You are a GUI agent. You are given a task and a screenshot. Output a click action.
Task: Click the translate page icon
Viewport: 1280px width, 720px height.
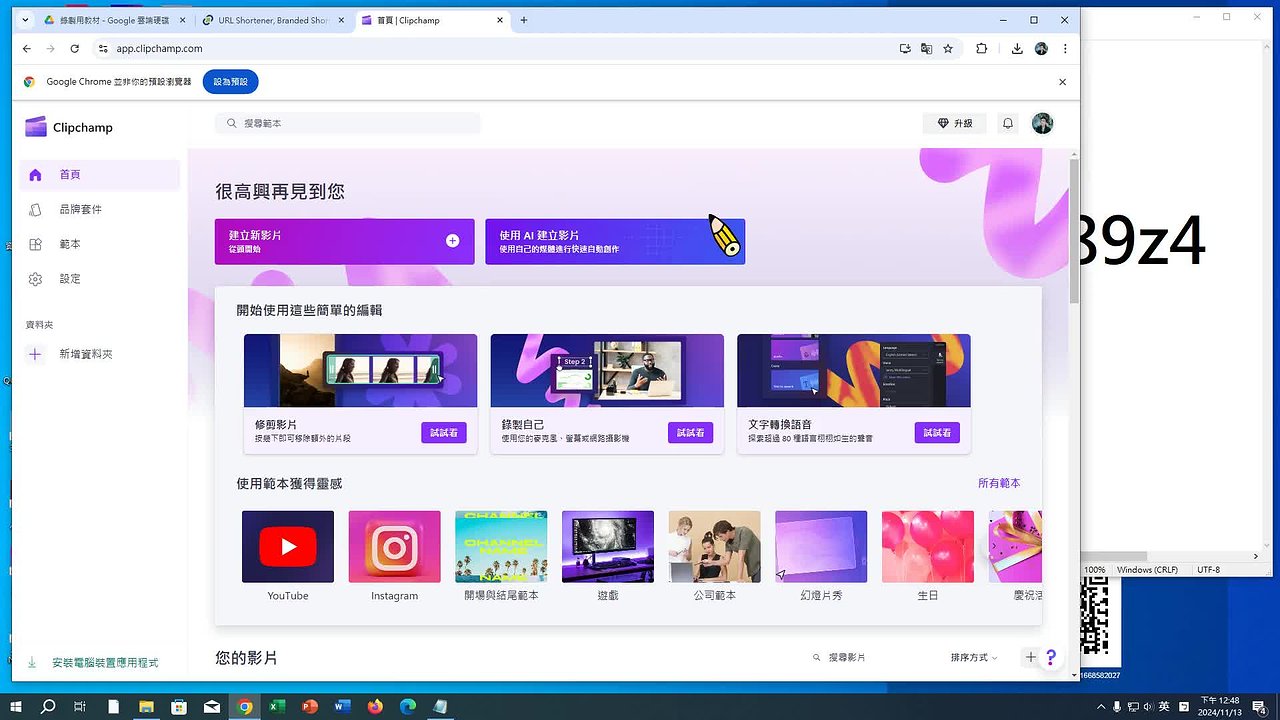click(x=926, y=48)
